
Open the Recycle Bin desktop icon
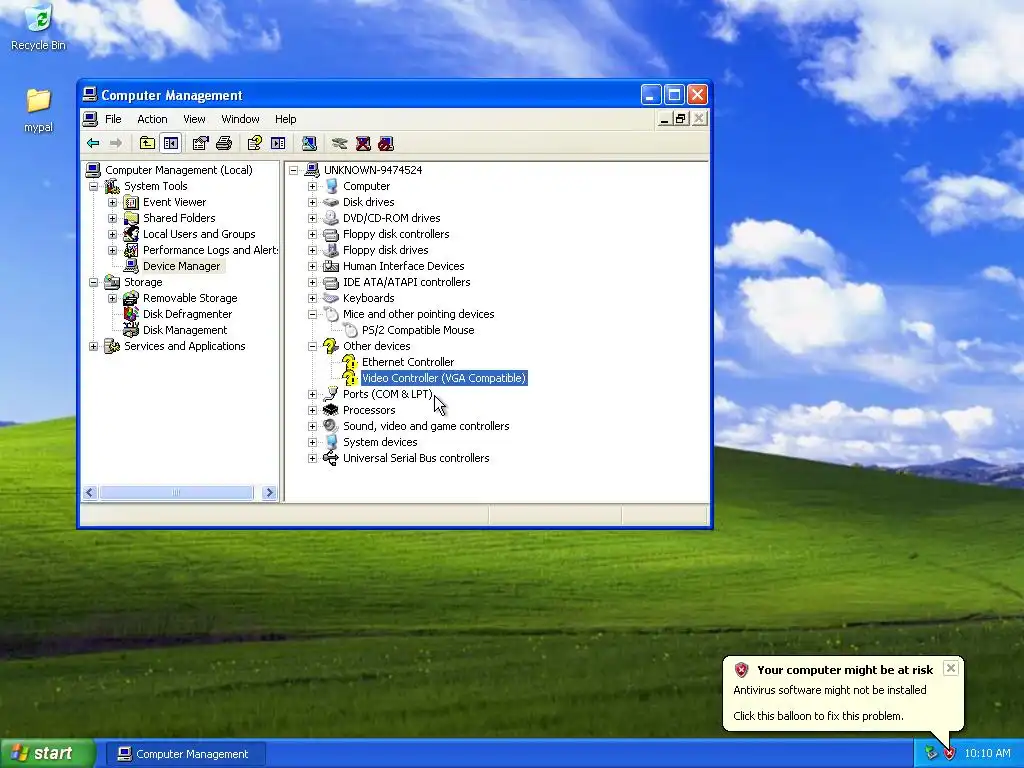point(39,27)
